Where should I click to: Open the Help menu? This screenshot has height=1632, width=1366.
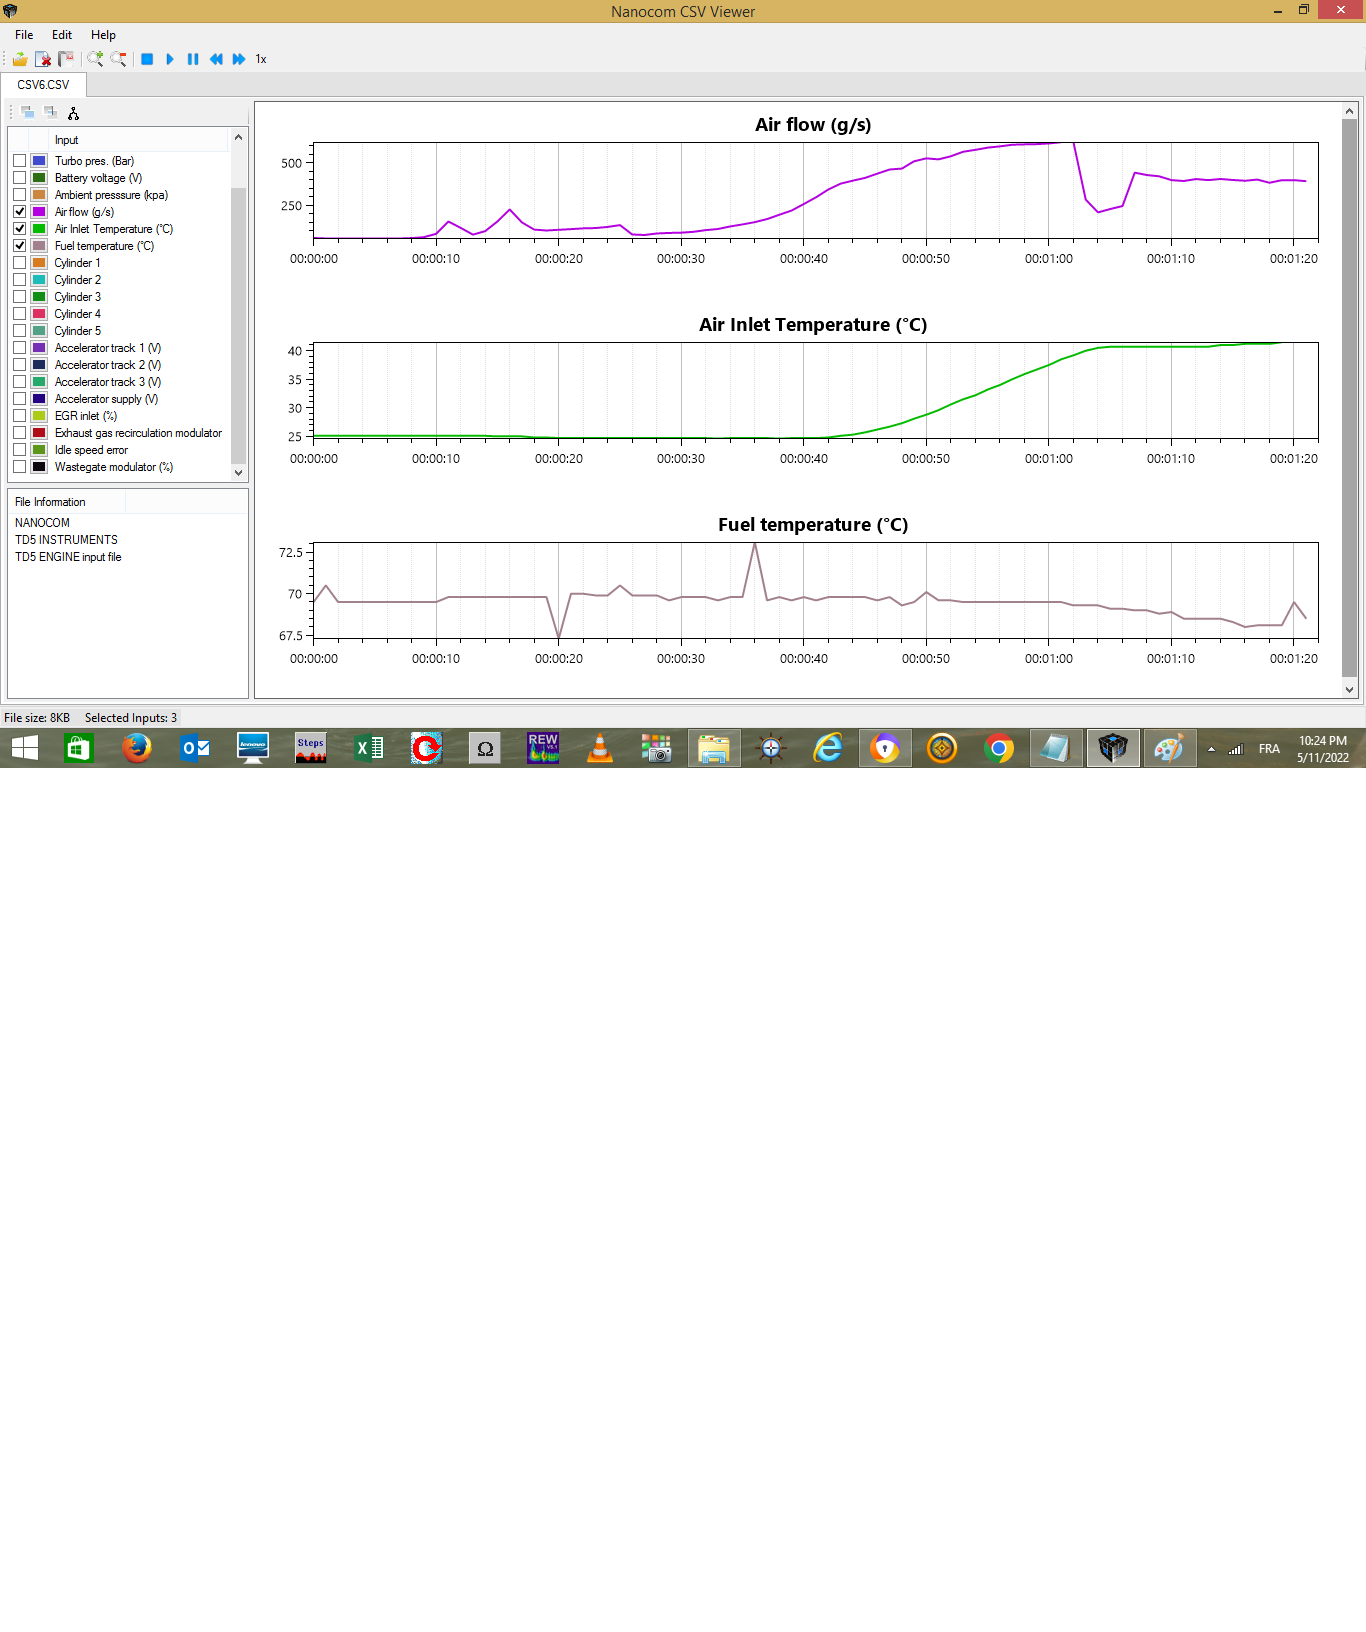(x=103, y=35)
